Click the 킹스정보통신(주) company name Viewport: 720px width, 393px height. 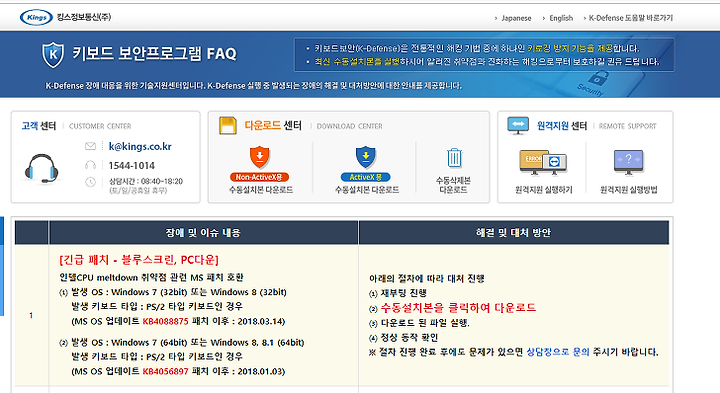pos(84,17)
